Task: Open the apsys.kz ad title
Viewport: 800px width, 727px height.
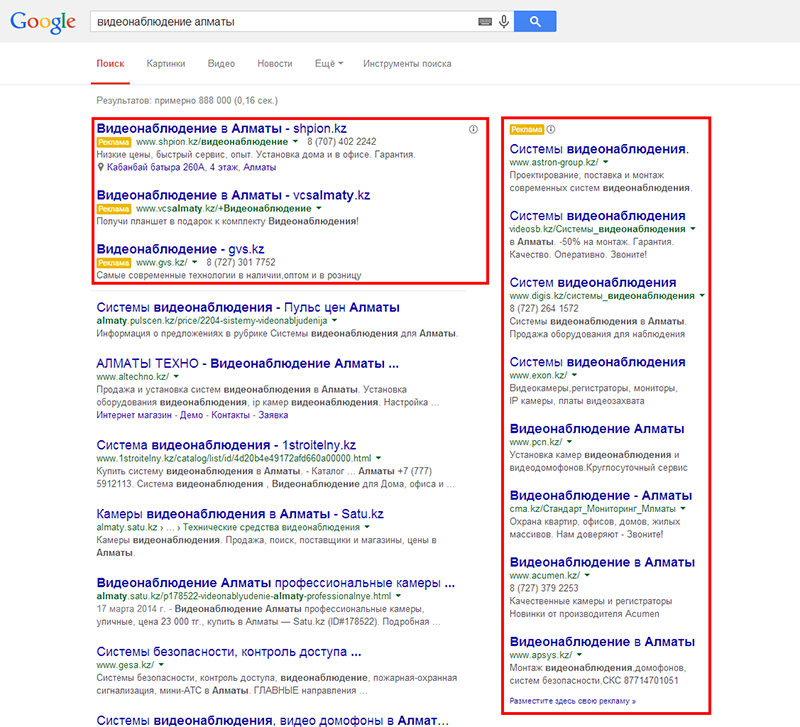Action: click(x=602, y=642)
